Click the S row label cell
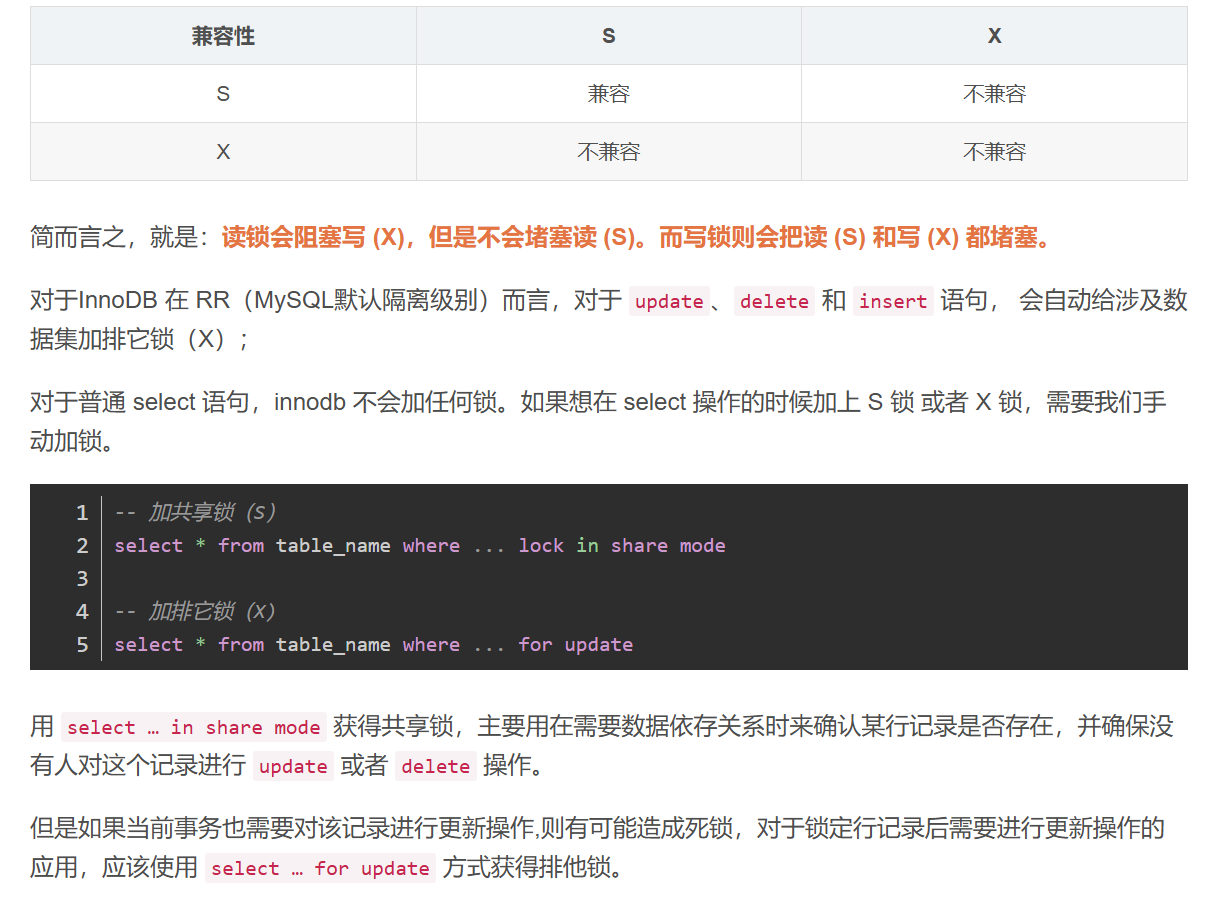Viewport: 1206px width, 899px height. click(223, 94)
